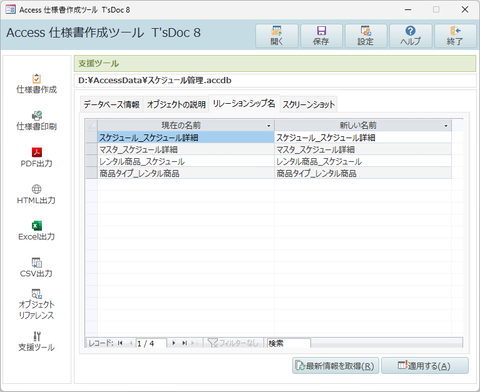480x392 pixels.
Task: Go to previous record in navigator
Action: pos(131,343)
